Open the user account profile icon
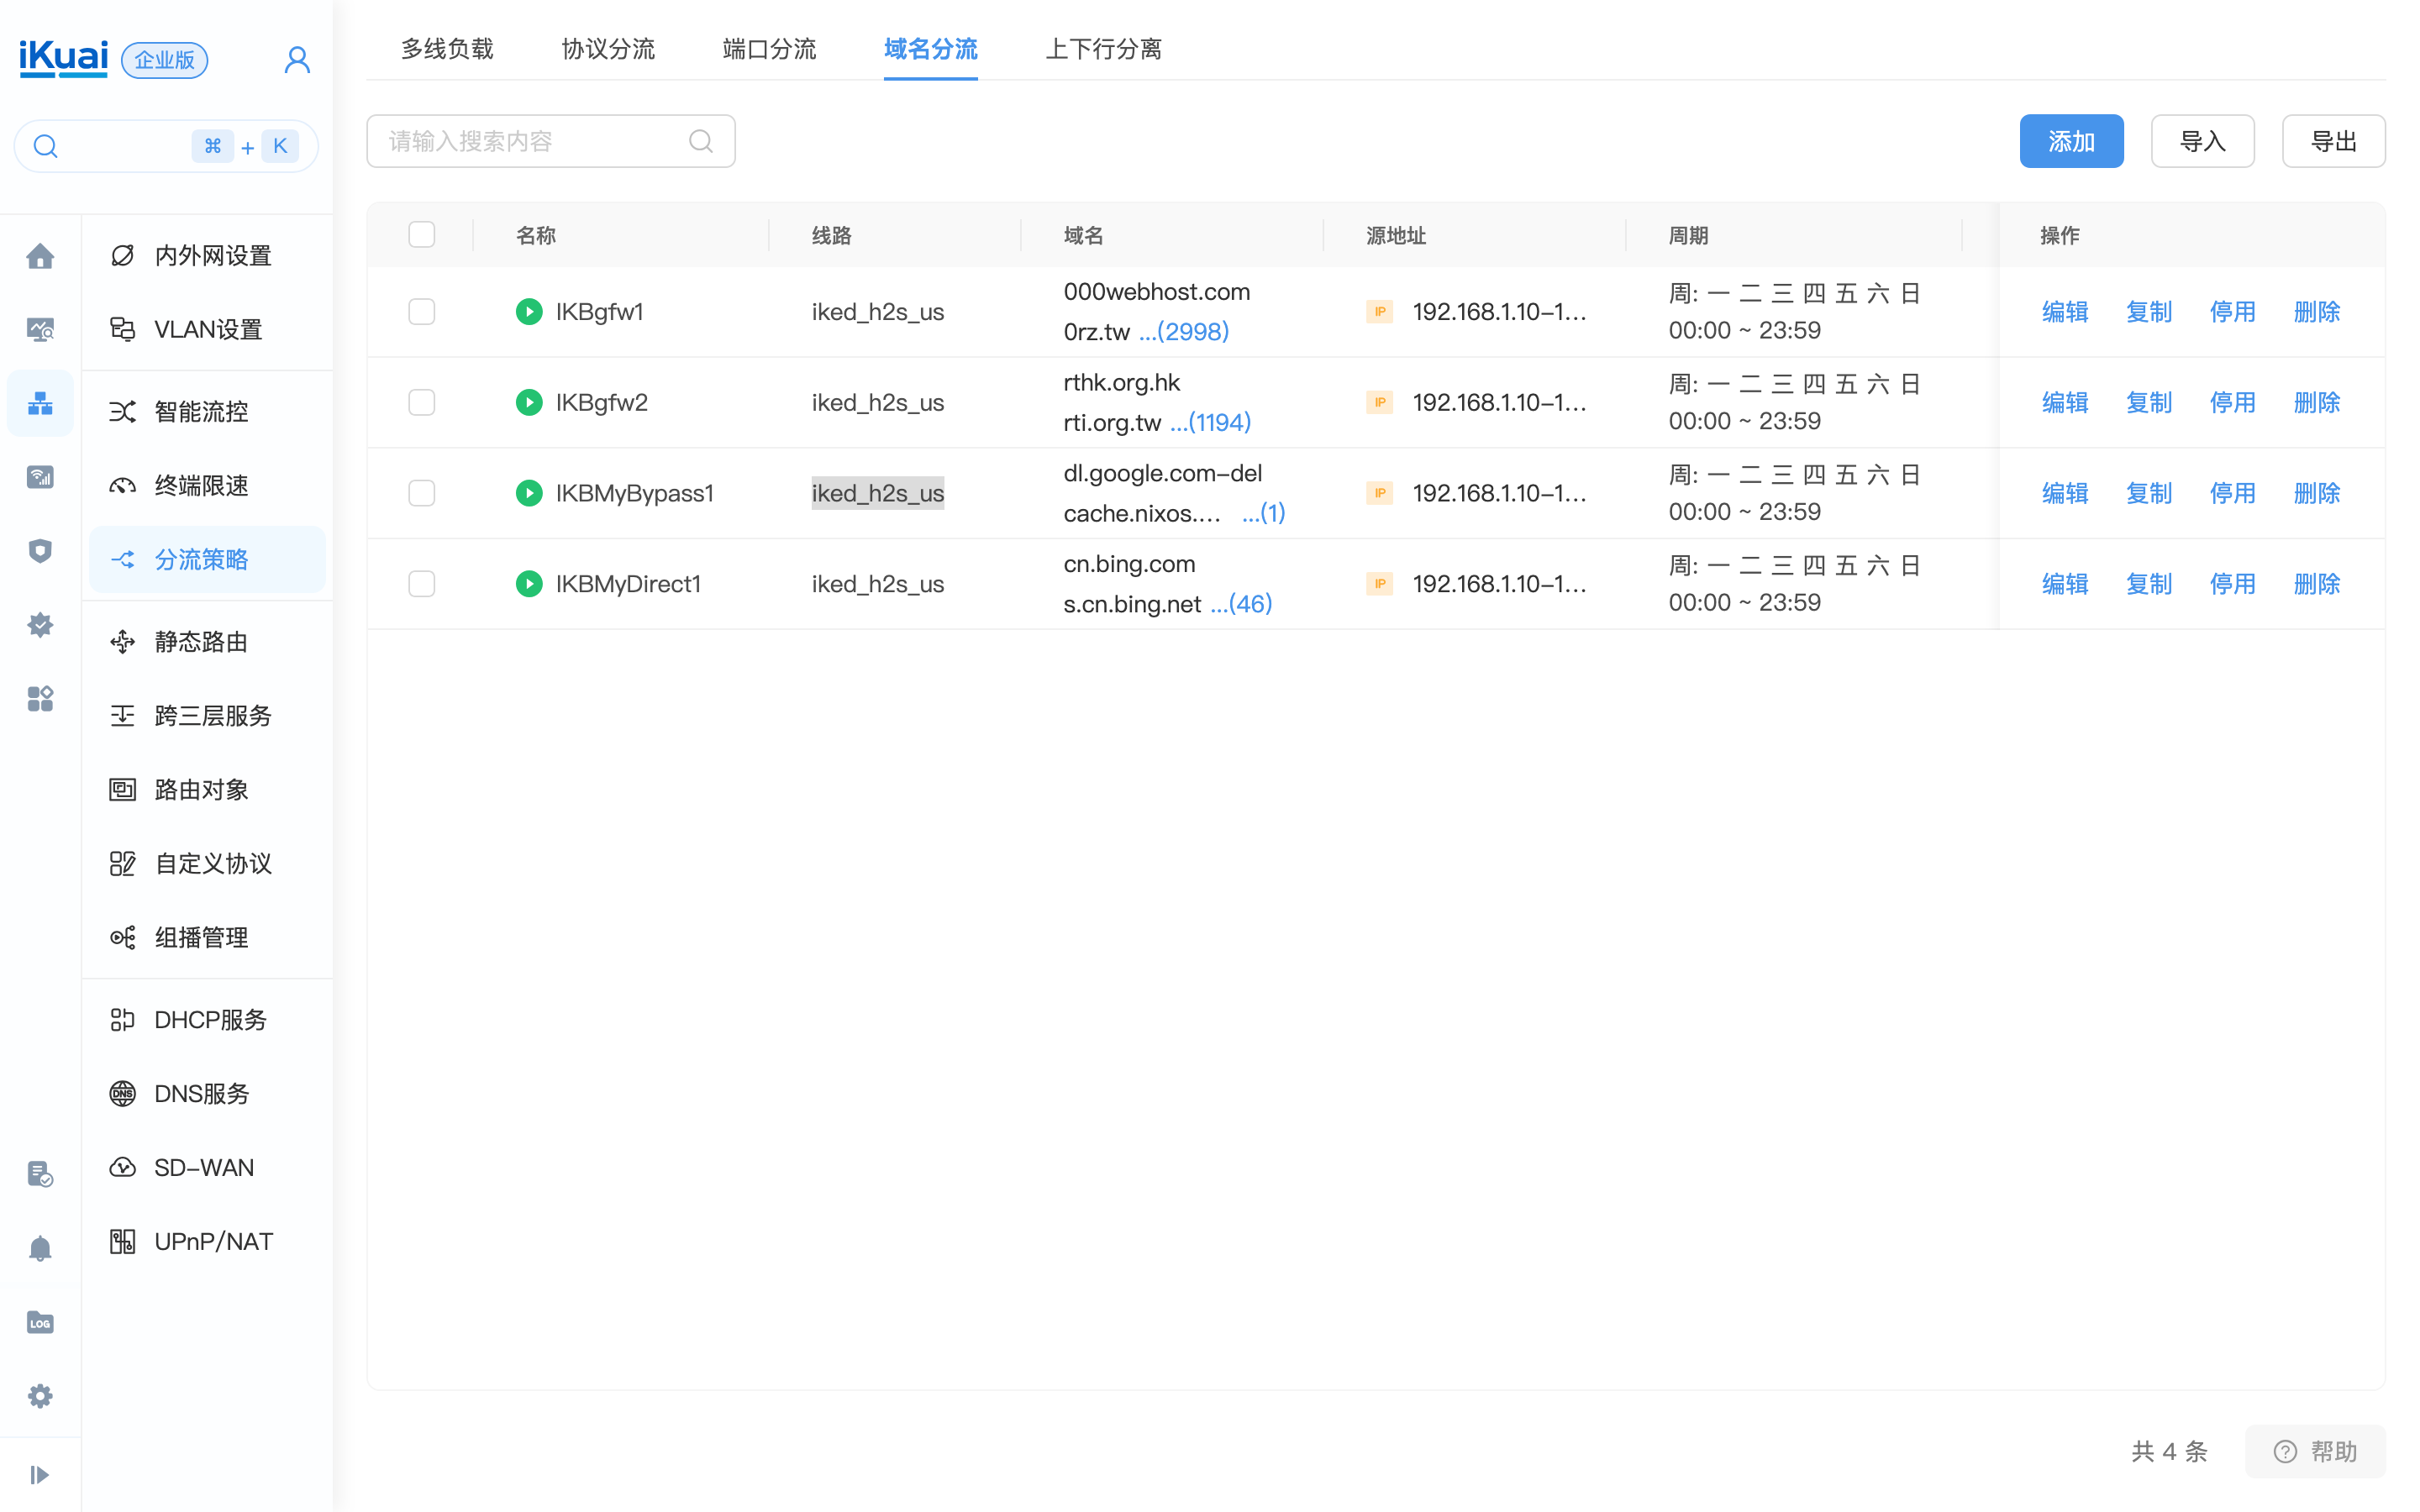 point(296,60)
